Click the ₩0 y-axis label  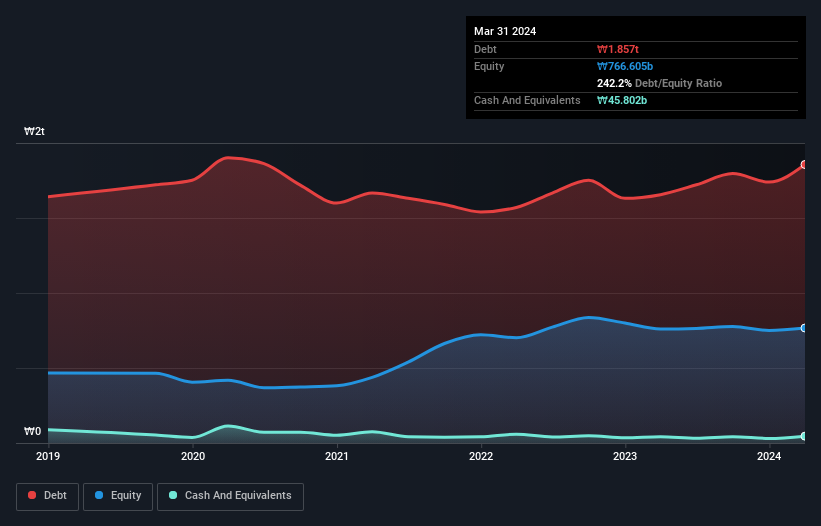click(x=32, y=431)
